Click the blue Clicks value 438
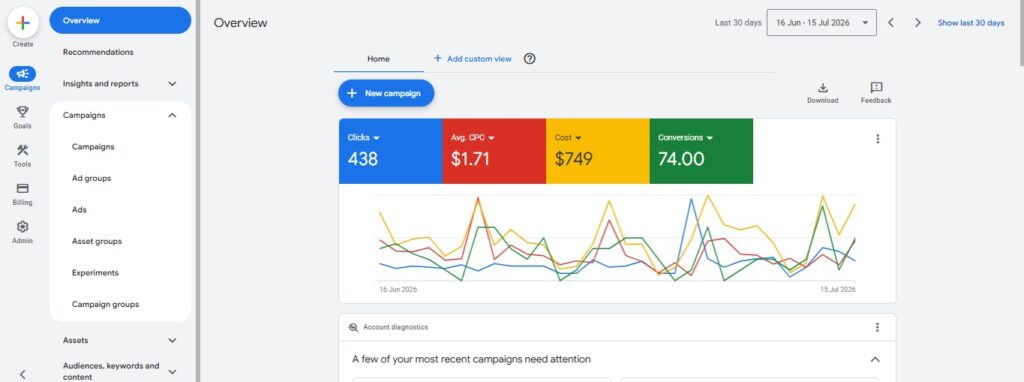 pyautogui.click(x=362, y=159)
